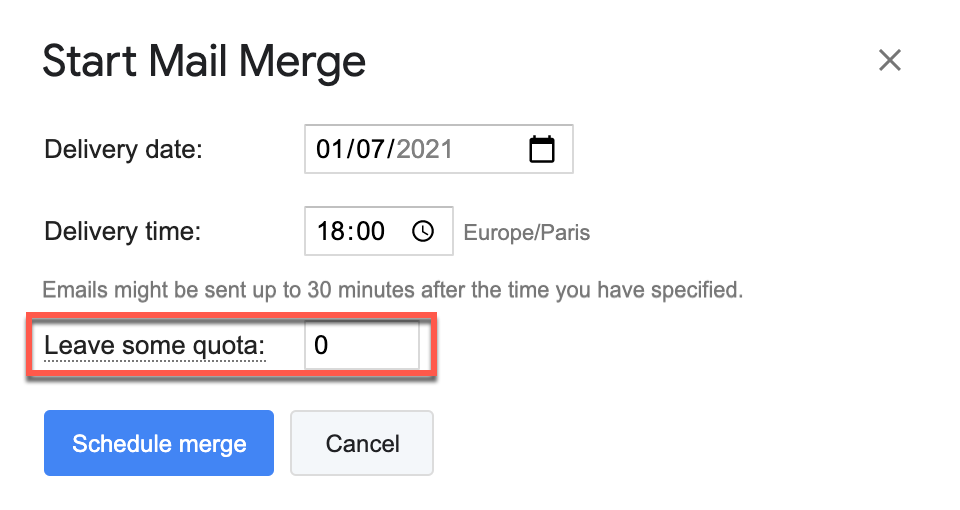Click the Europe/Paris timezone text
Image resolution: width=960 pixels, height=510 pixels.
tap(526, 233)
